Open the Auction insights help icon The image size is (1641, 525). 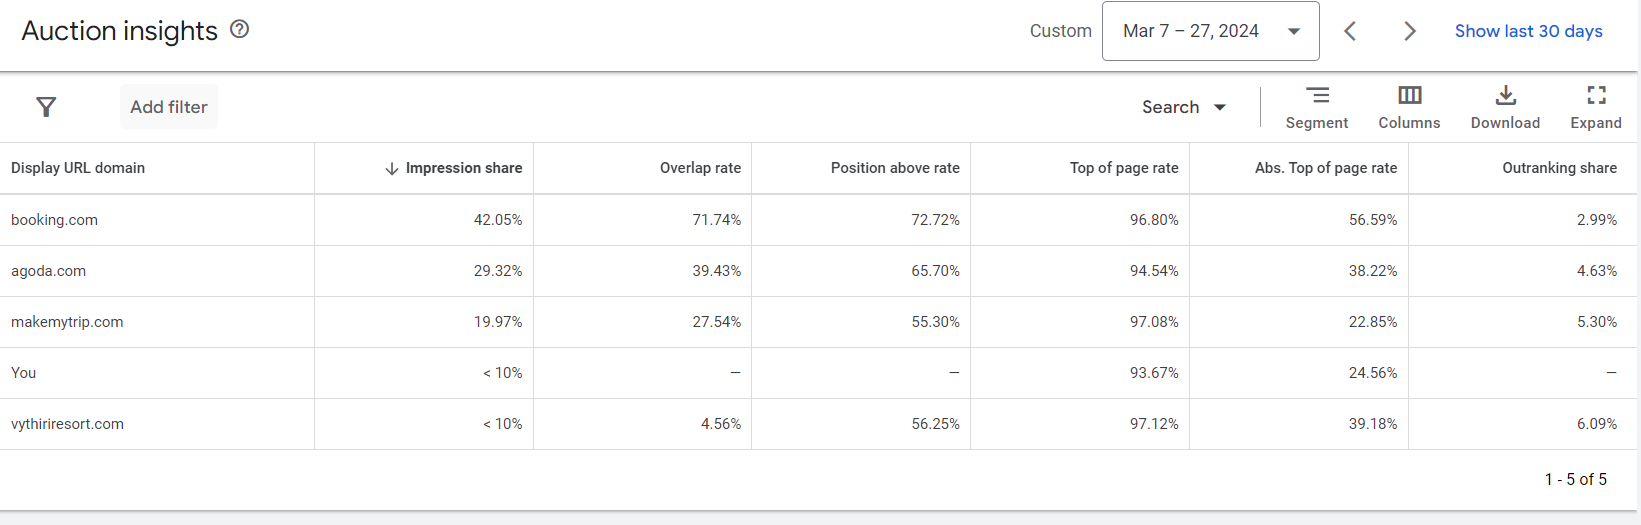click(239, 29)
